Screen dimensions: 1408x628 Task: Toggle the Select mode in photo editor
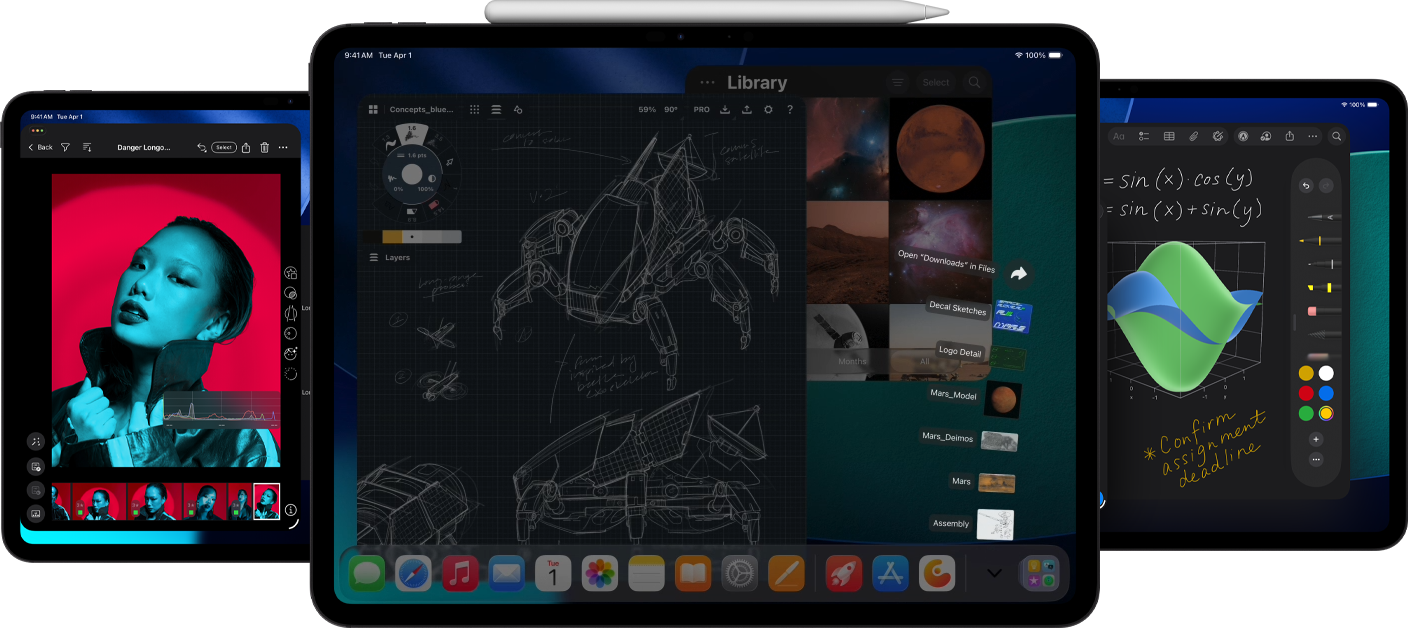(224, 147)
